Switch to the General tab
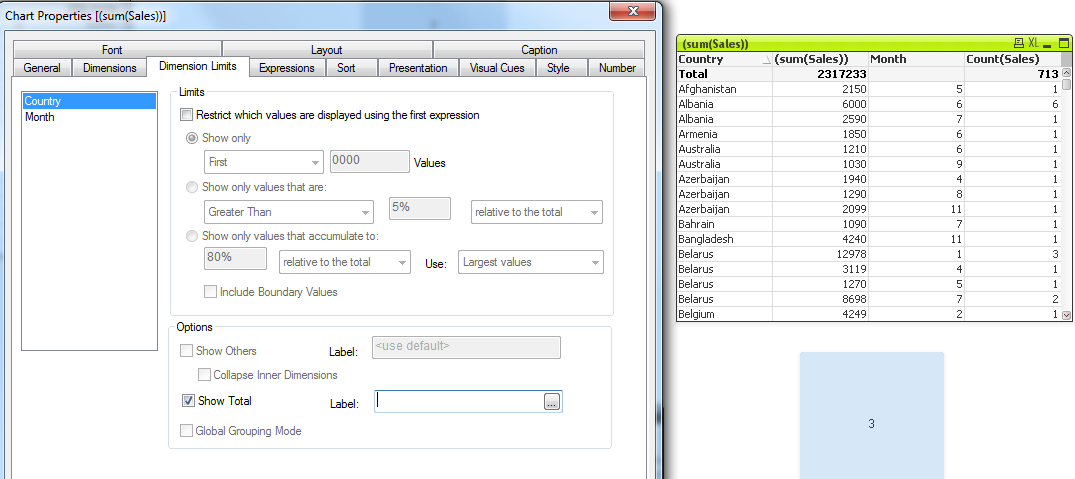The image size is (1075, 479). [x=42, y=68]
